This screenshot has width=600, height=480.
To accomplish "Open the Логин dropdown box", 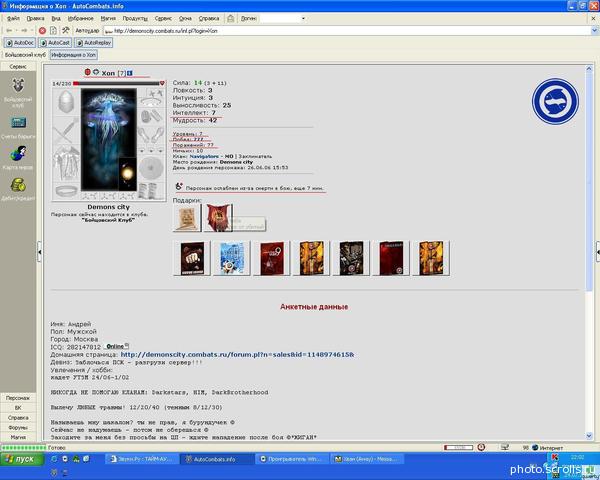I will [x=282, y=18].
